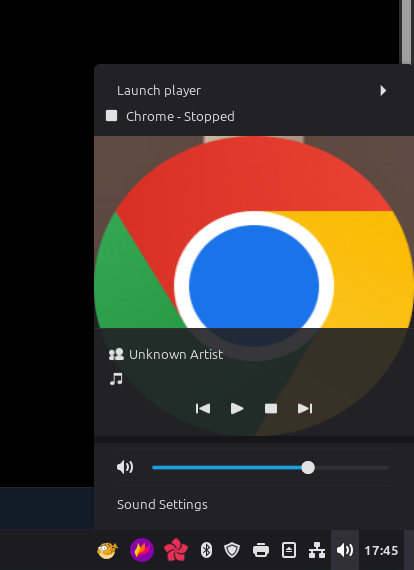The height and width of the screenshot is (570, 414).
Task: Stop playback with the stop button
Action: [x=271, y=409]
